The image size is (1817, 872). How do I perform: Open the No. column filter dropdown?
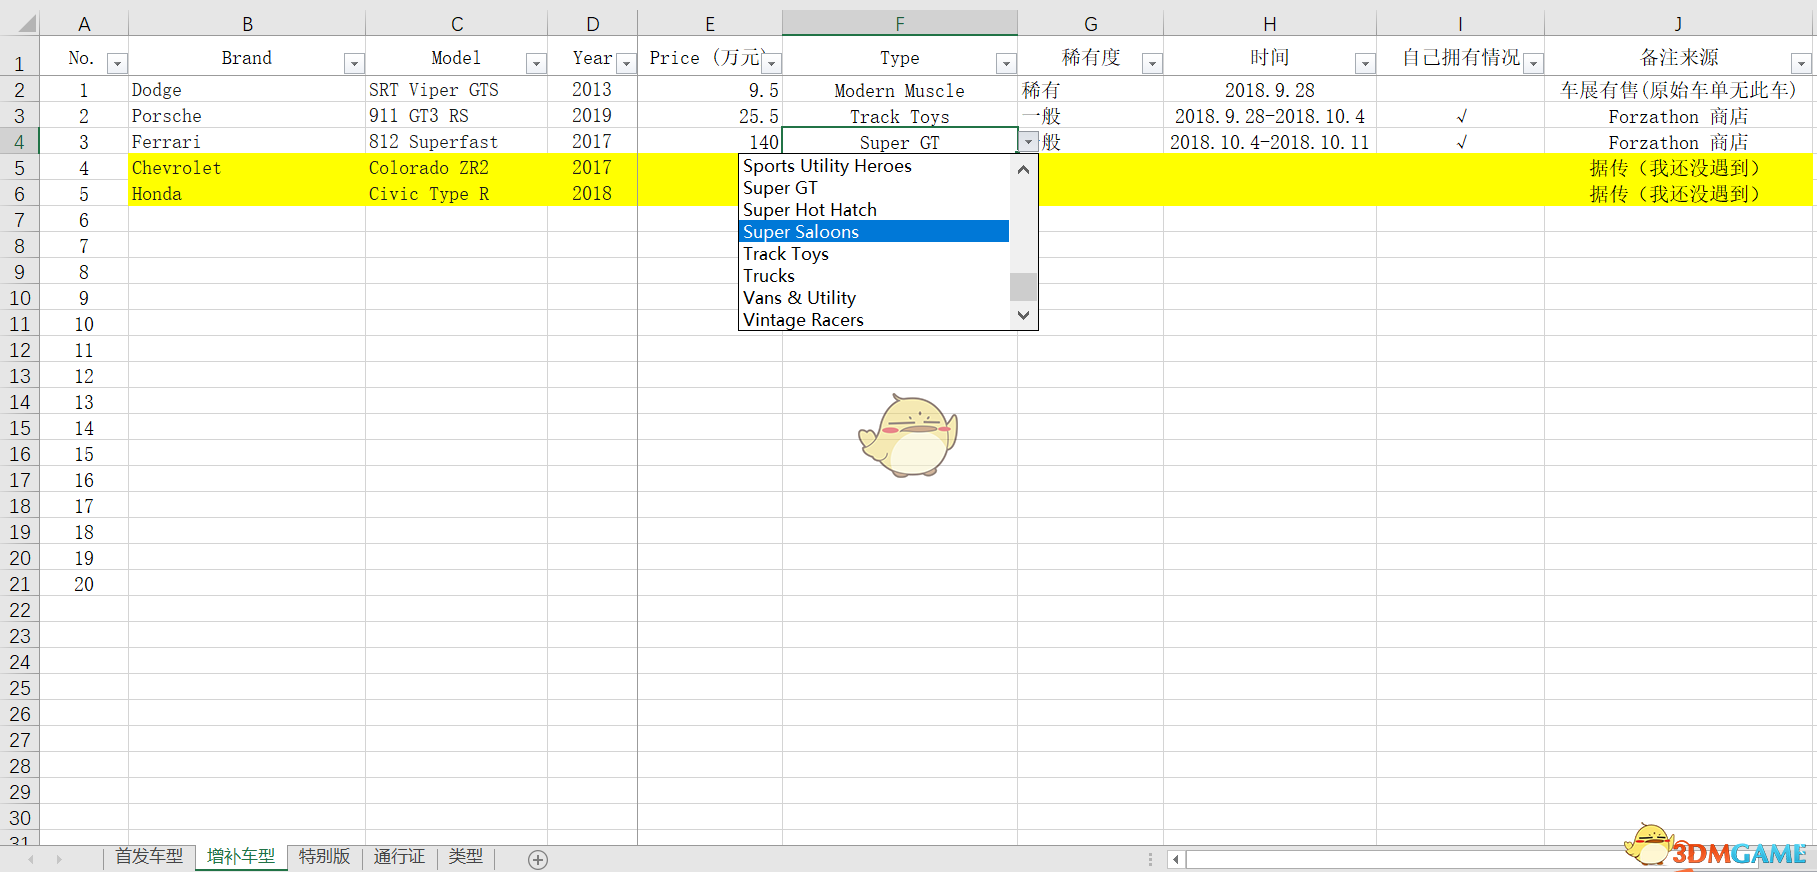pyautogui.click(x=117, y=64)
